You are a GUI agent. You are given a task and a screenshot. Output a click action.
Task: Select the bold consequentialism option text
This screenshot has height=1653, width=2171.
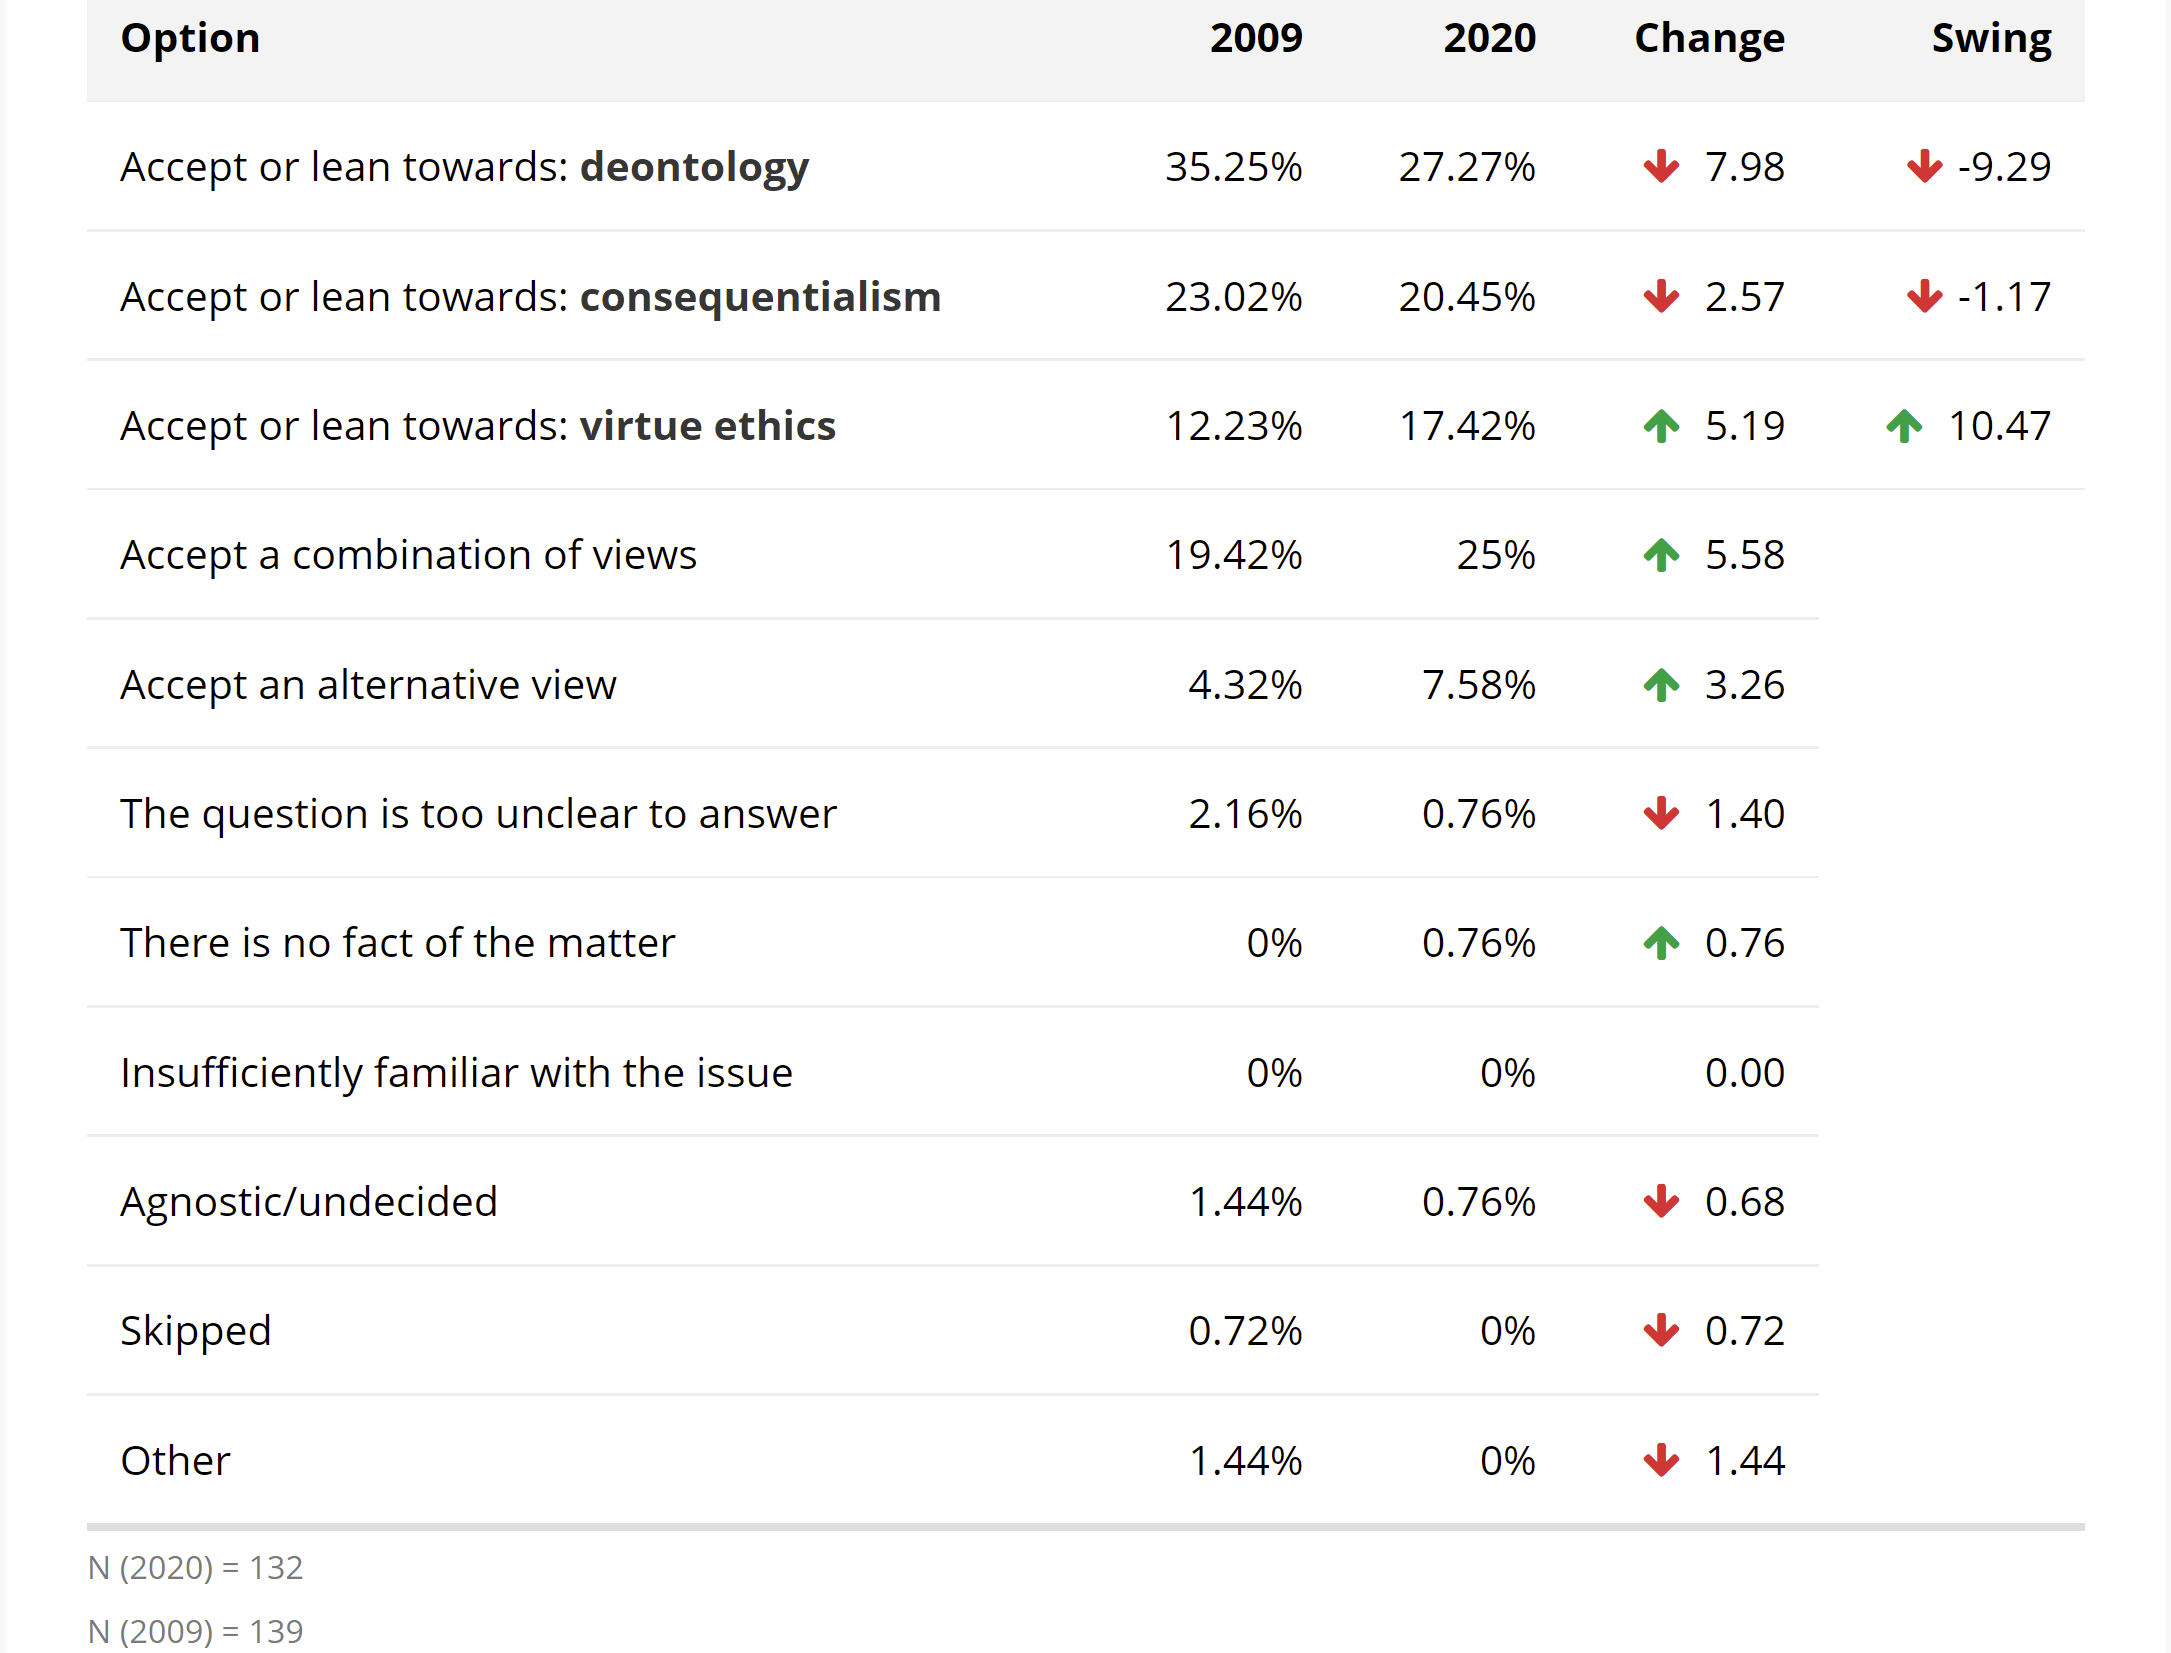[760, 297]
